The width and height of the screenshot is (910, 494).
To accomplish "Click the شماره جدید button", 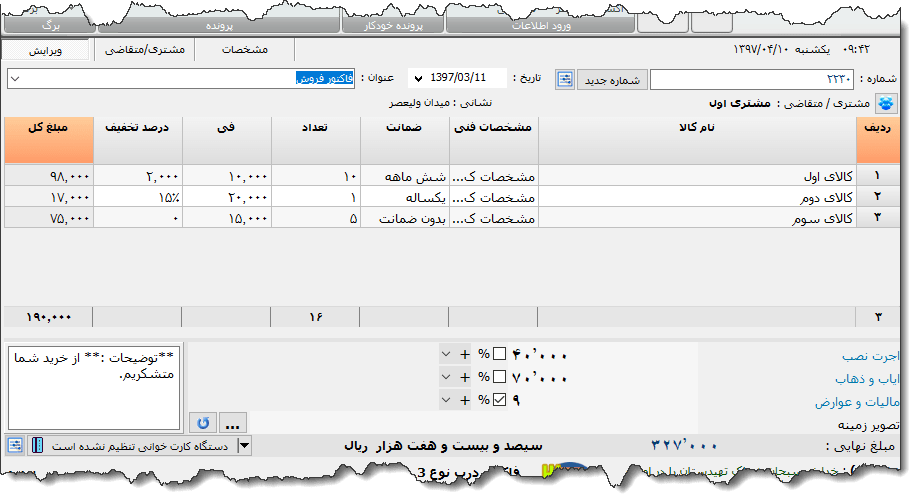I will pyautogui.click(x=612, y=80).
